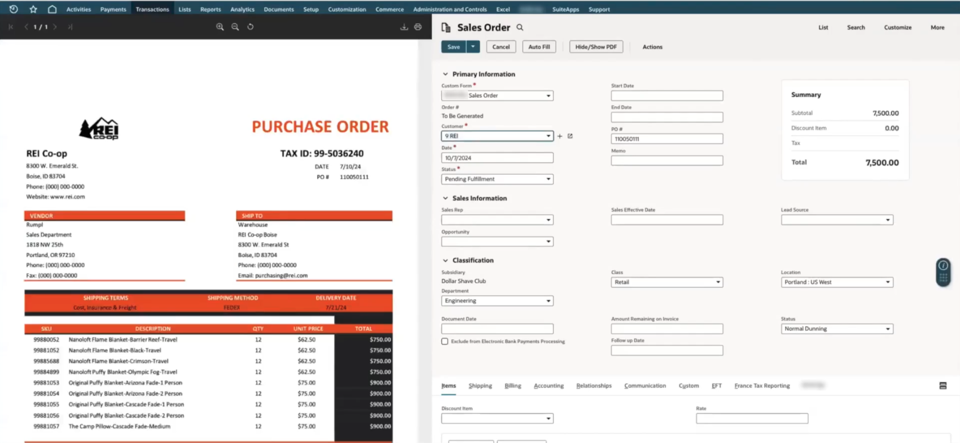Screen dimensions: 960x443
Task: Add new customer with plus icon
Action: pos(560,136)
